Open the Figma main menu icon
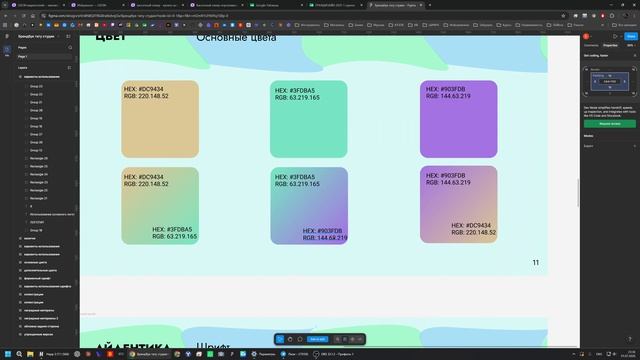 point(7,36)
